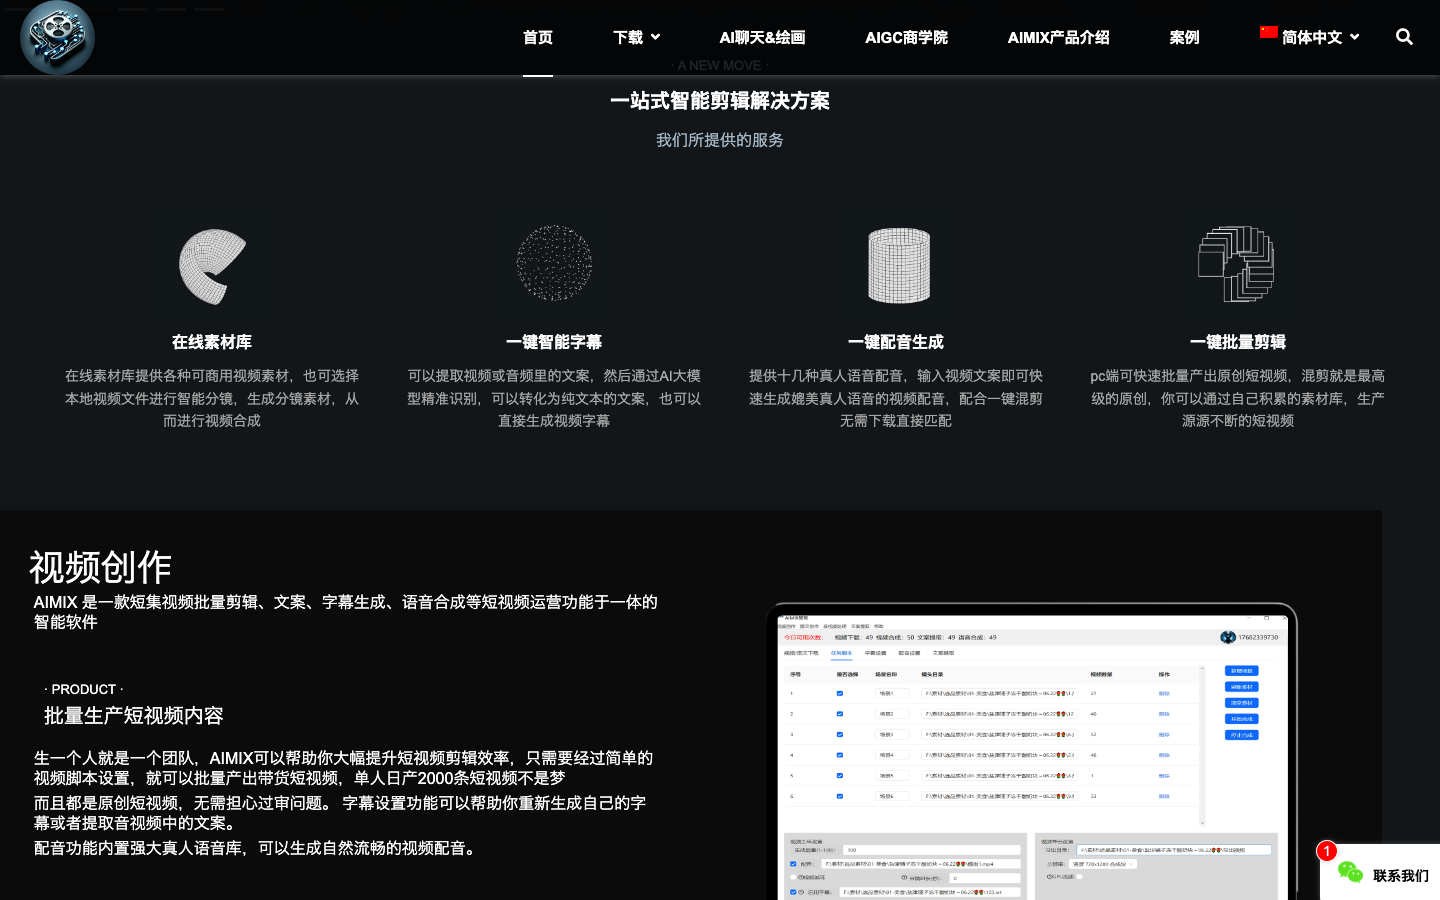Open the AIGC商学院 menu item

[906, 37]
